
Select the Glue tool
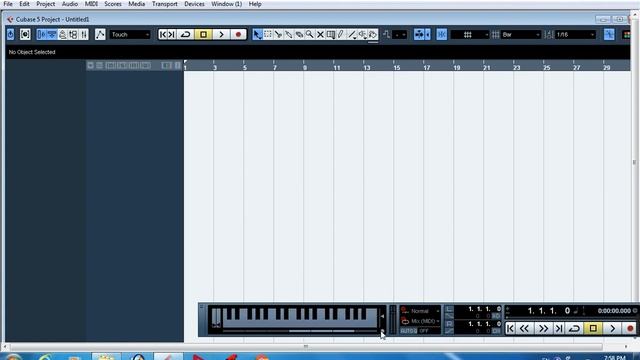click(289, 35)
